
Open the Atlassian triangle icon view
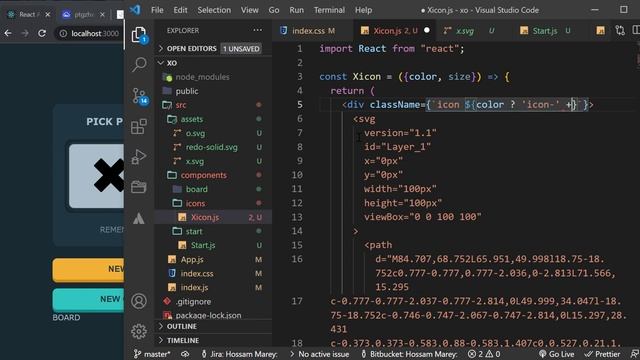tap(139, 218)
